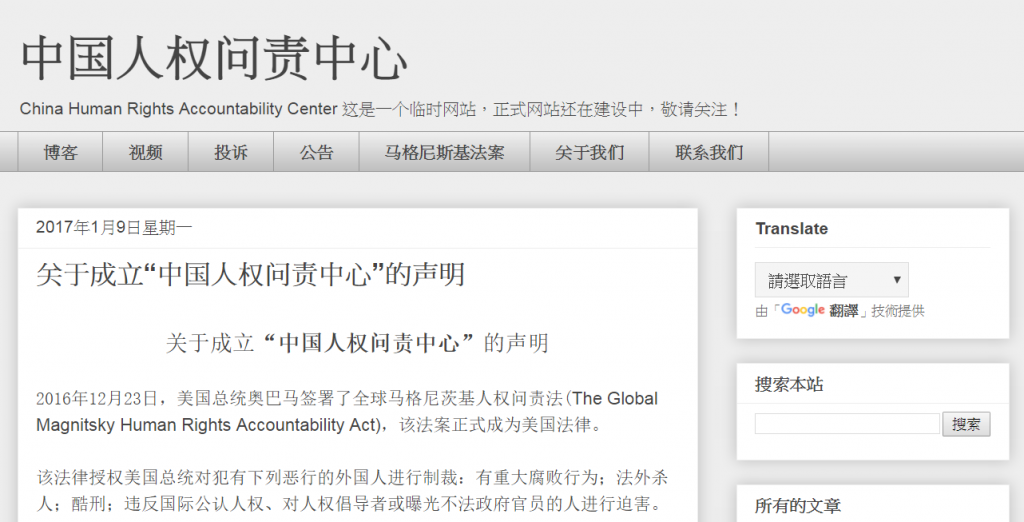Viewport: 1024px width, 522px height.
Task: Click the site title 中国人权问责中心
Action: [x=214, y=59]
